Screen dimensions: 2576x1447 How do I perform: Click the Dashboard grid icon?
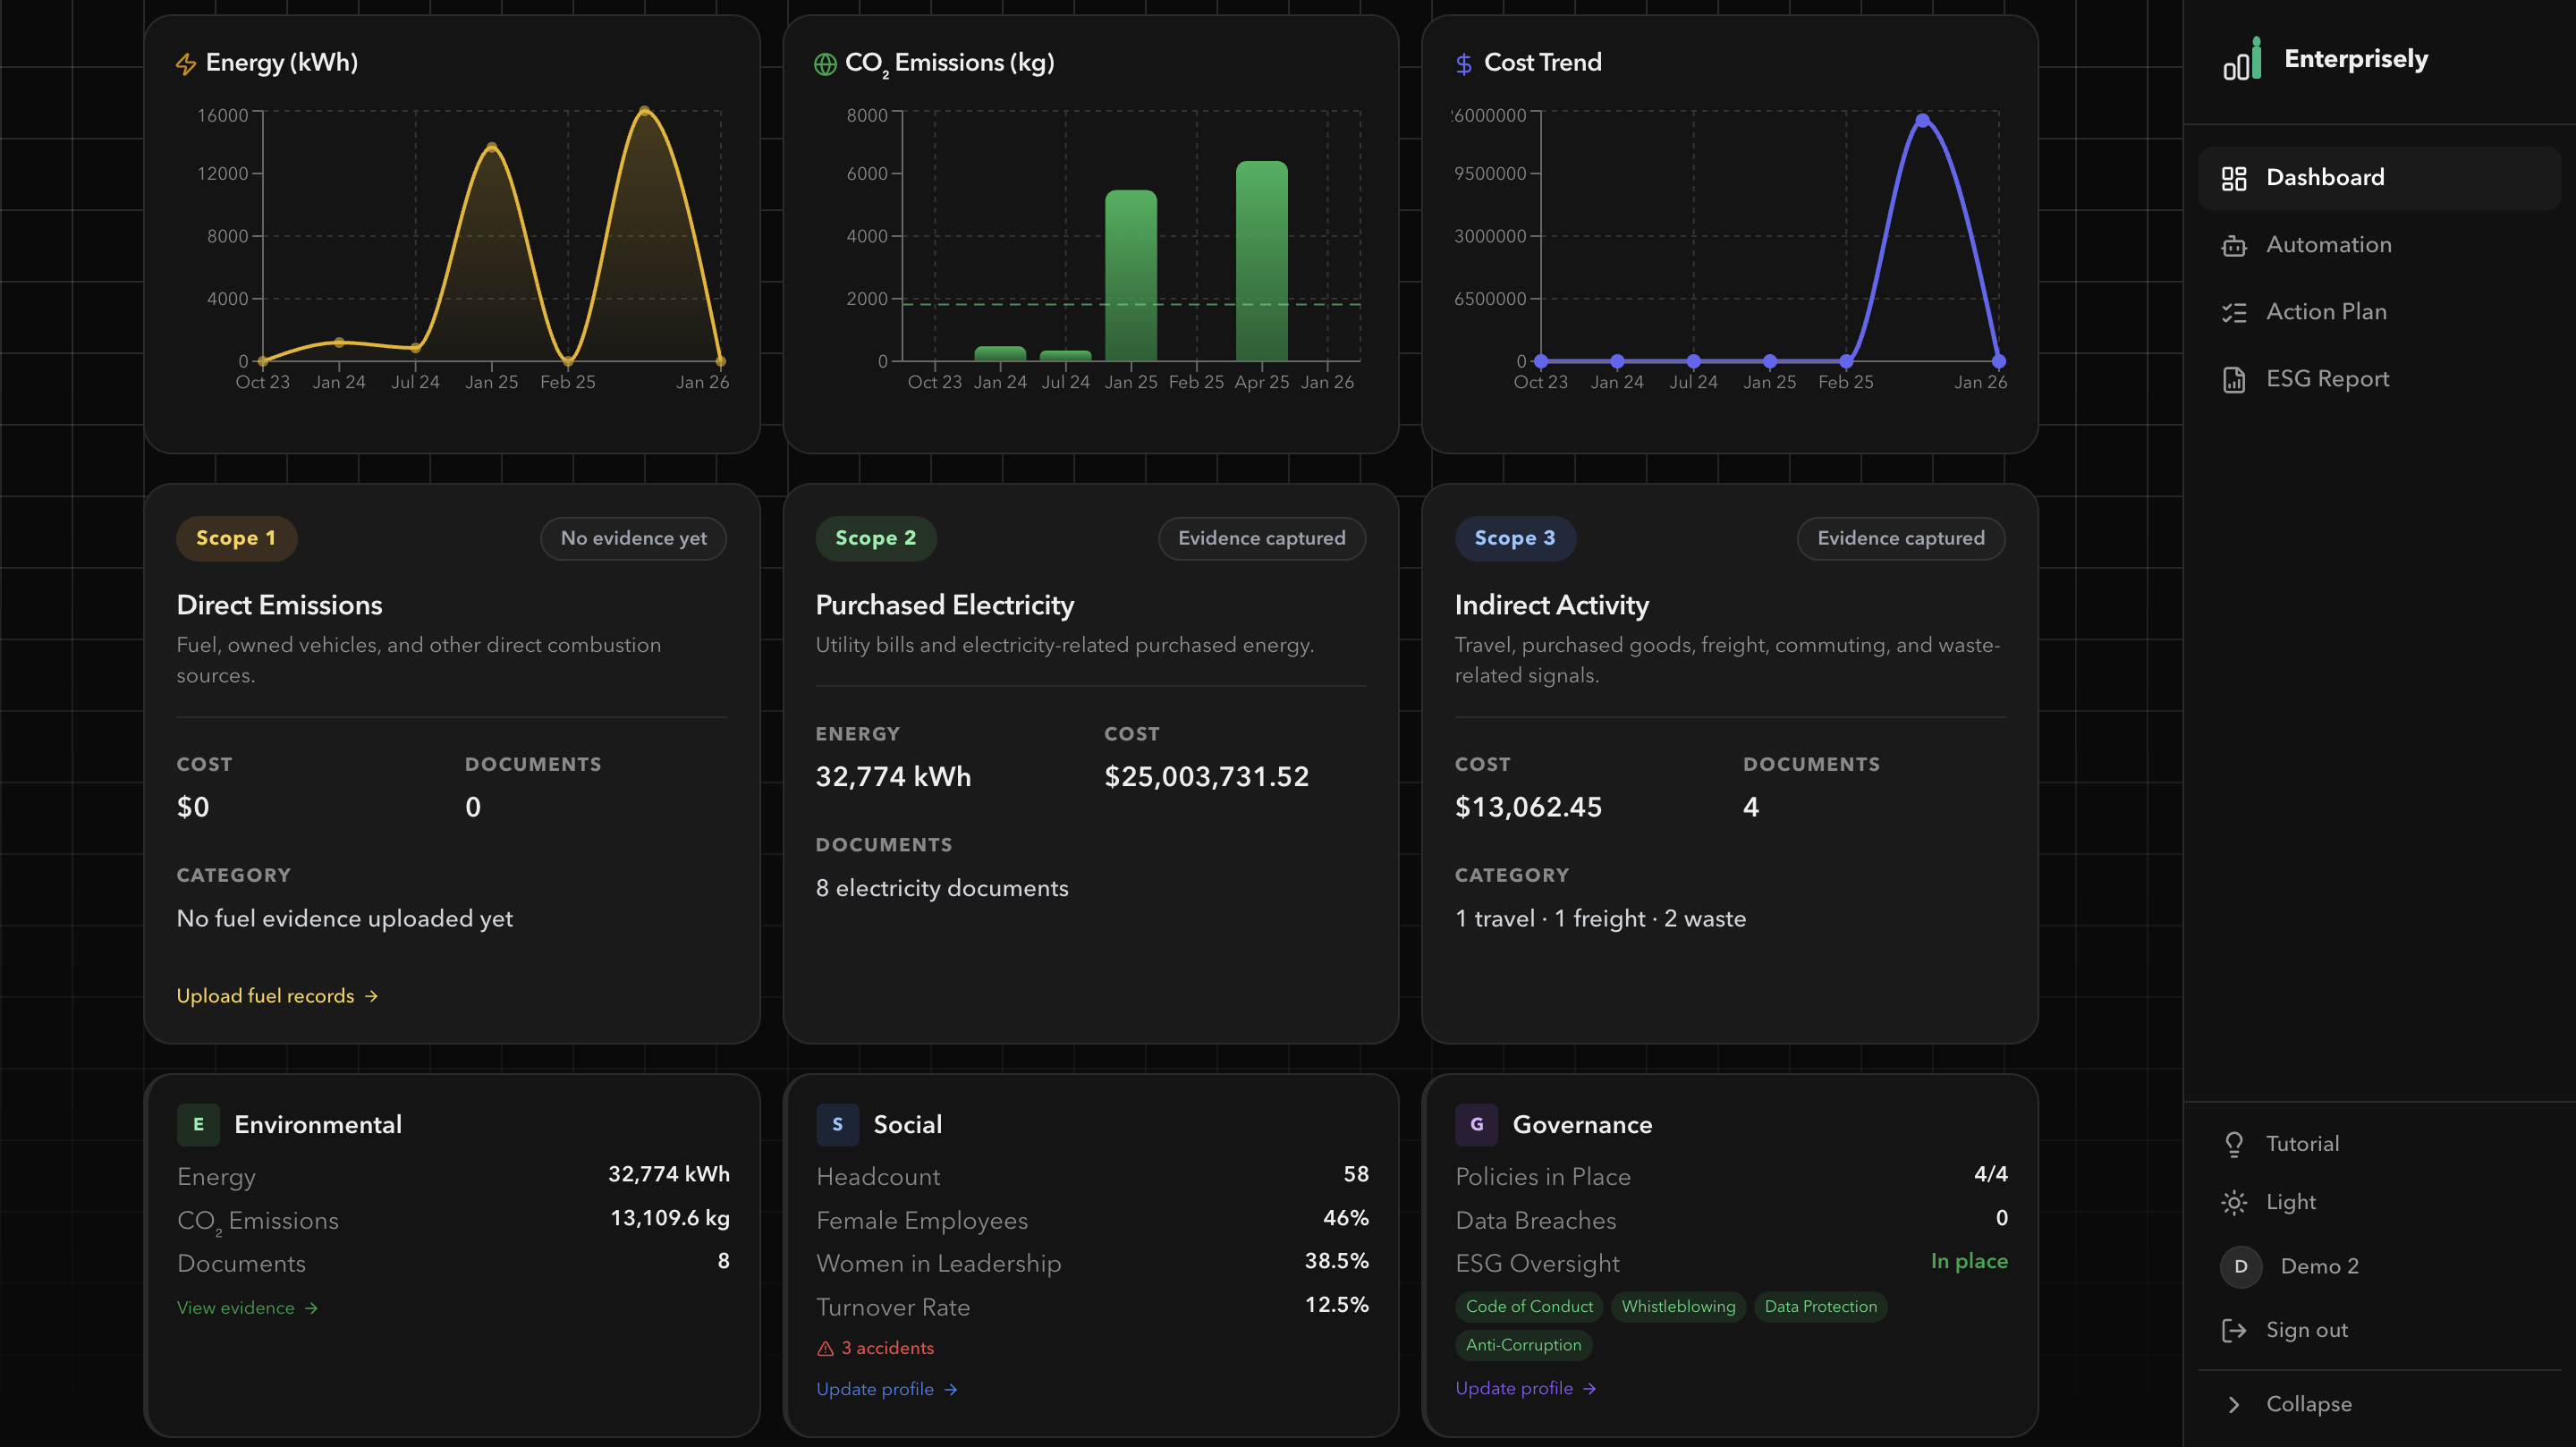click(2233, 178)
